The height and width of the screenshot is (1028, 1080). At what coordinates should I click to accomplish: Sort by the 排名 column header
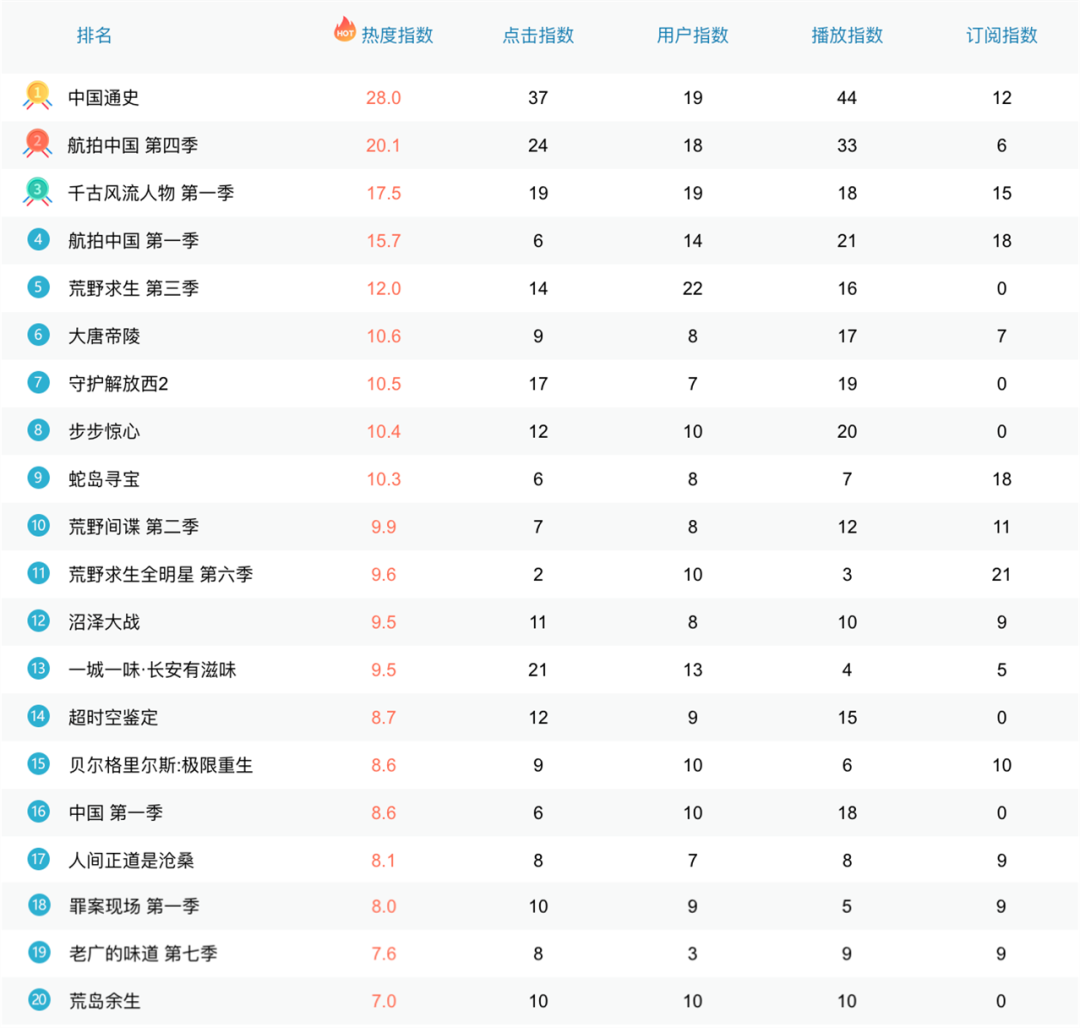94,36
